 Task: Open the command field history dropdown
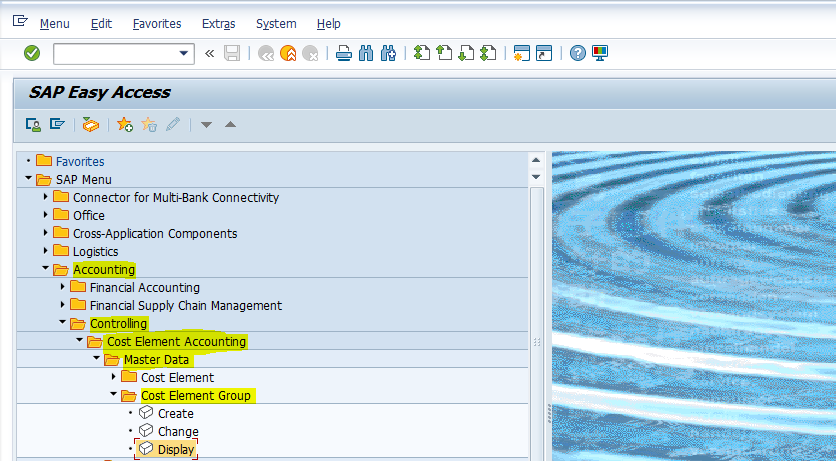coord(184,53)
